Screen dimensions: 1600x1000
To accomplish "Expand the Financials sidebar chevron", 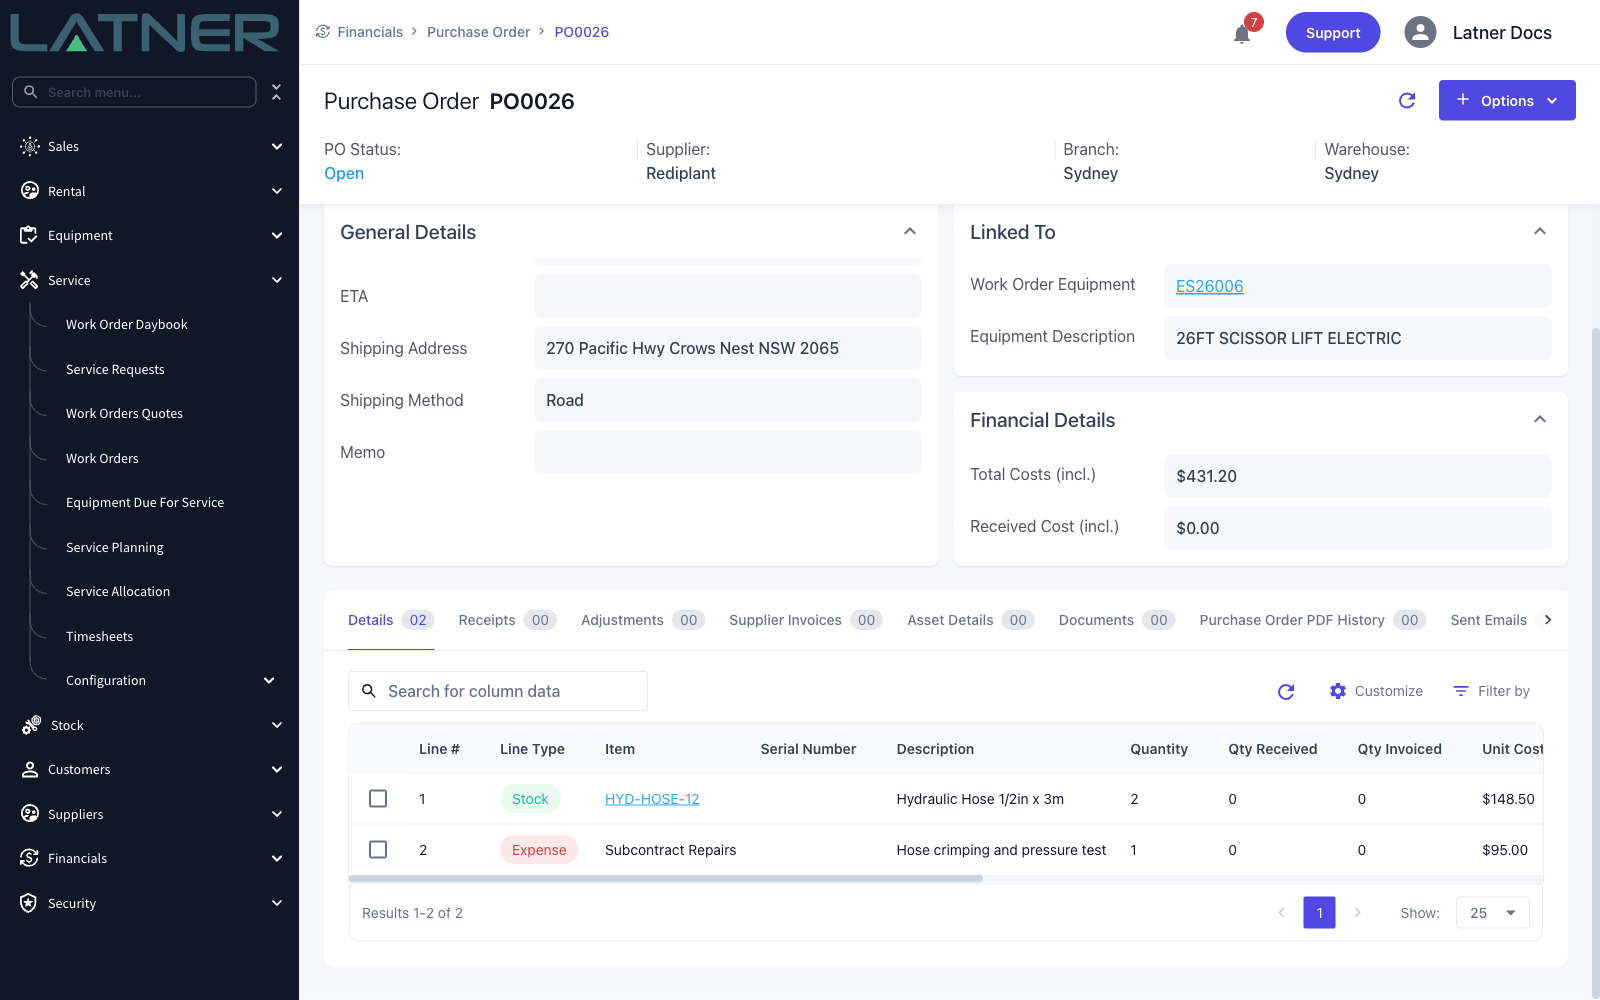I will [x=277, y=858].
